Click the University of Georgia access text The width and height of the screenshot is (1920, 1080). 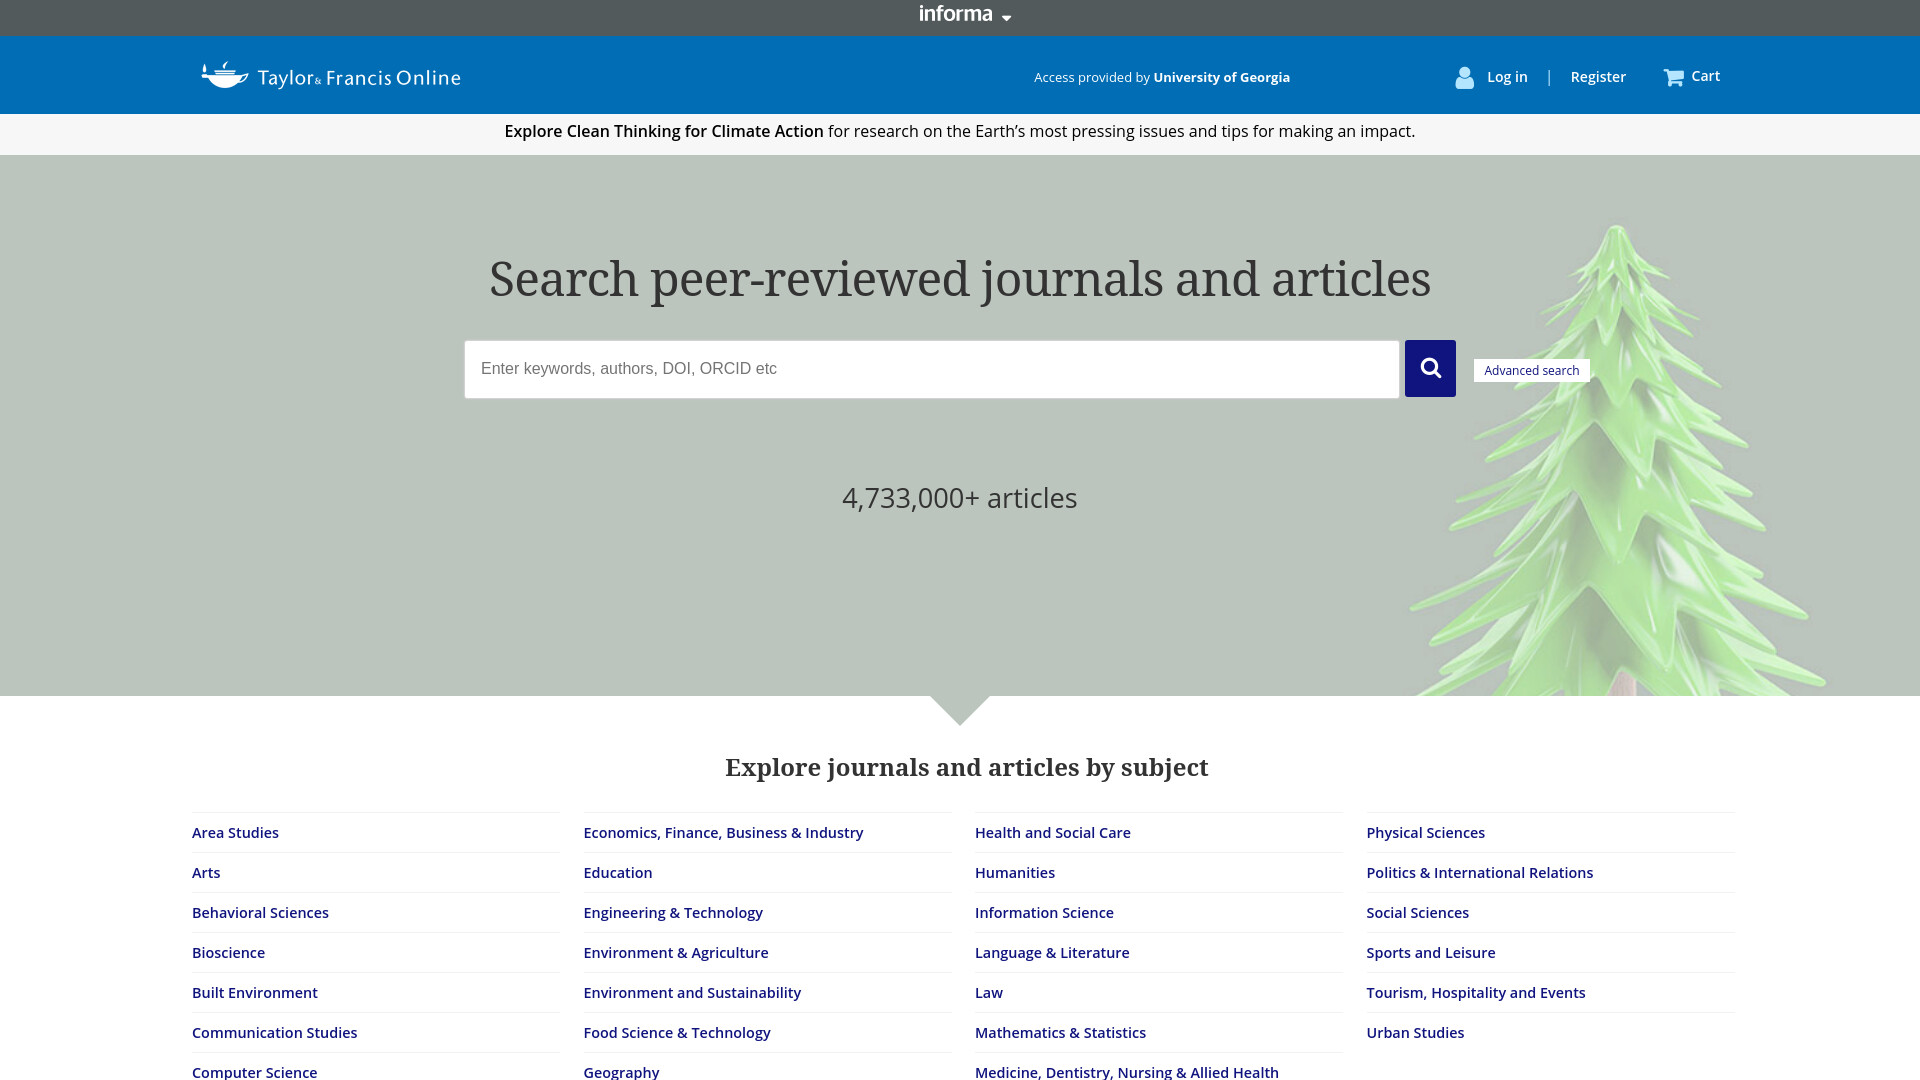coord(1221,77)
